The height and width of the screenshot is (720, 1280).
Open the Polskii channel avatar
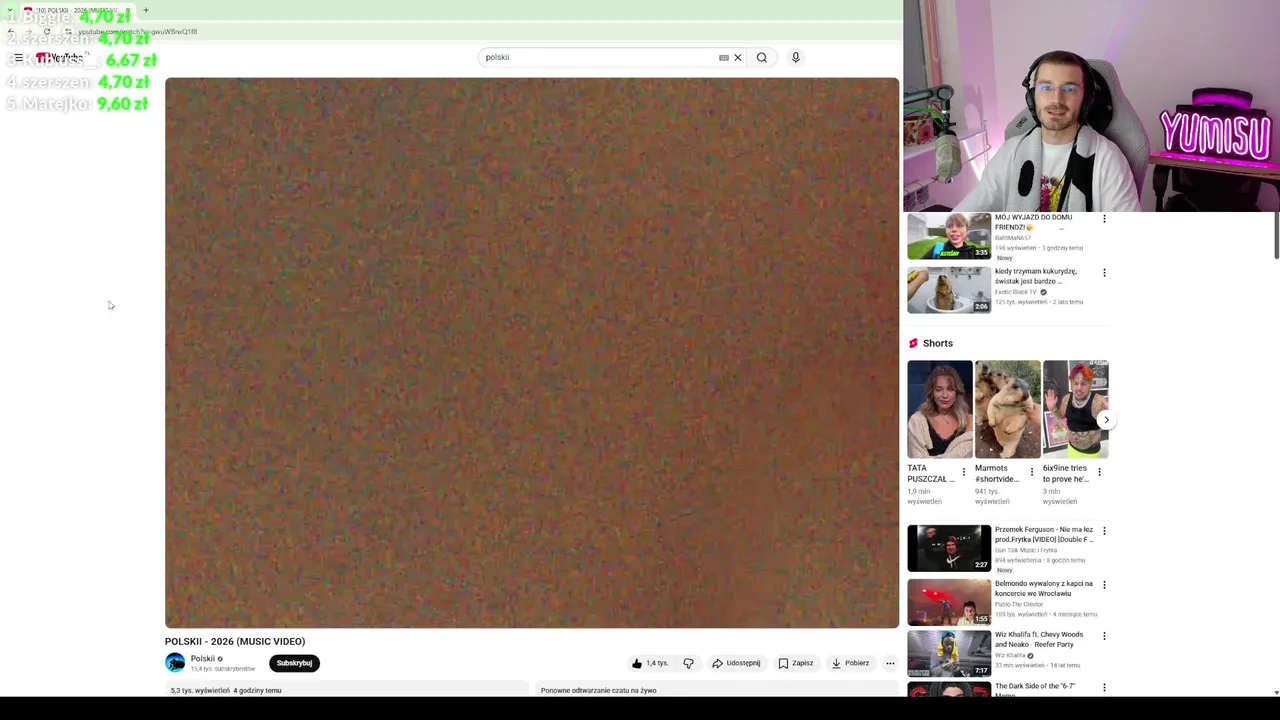(175, 663)
